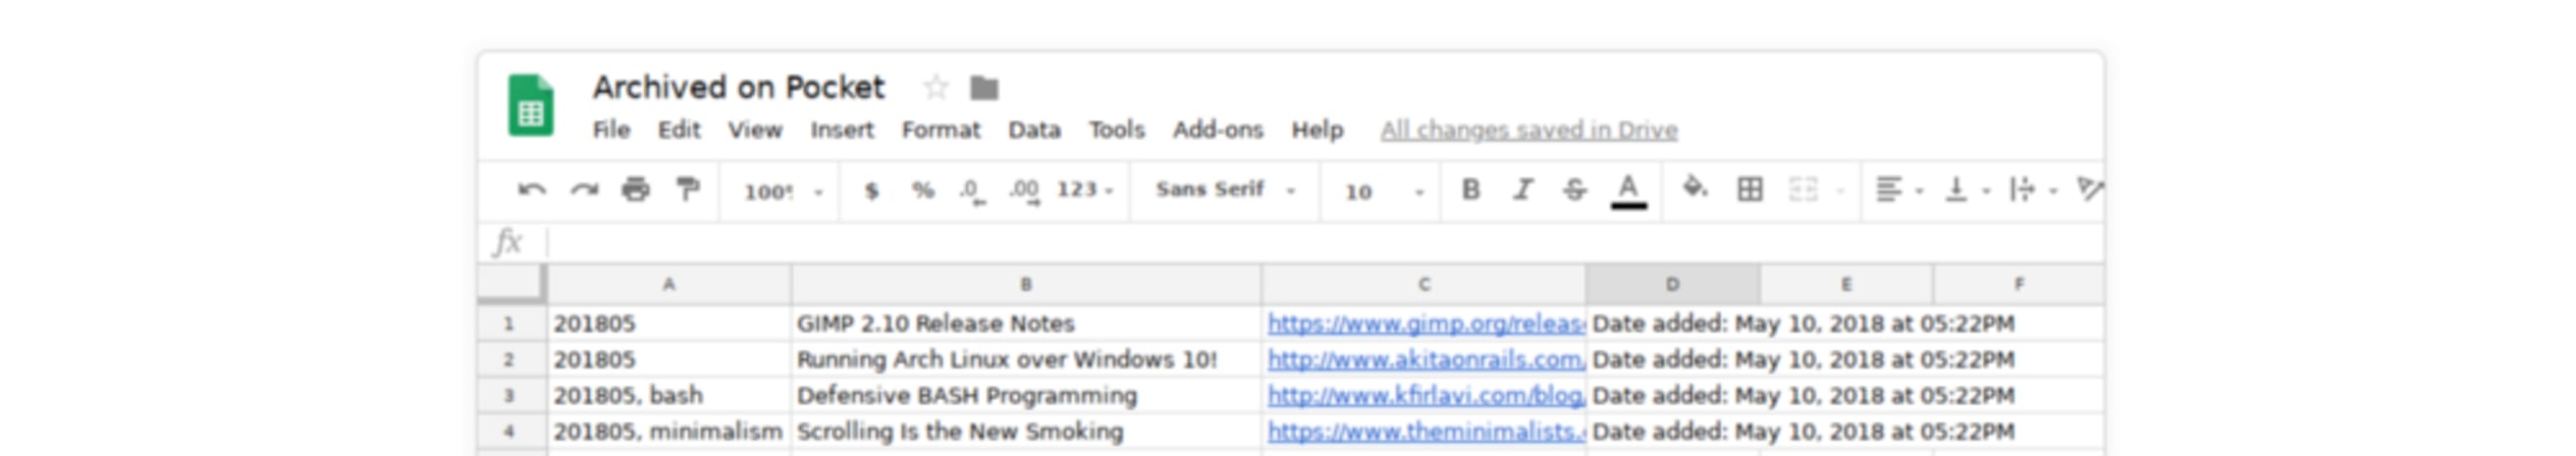Select row 3 header
Viewport: 2576px width, 456px height.
pyautogui.click(x=510, y=395)
